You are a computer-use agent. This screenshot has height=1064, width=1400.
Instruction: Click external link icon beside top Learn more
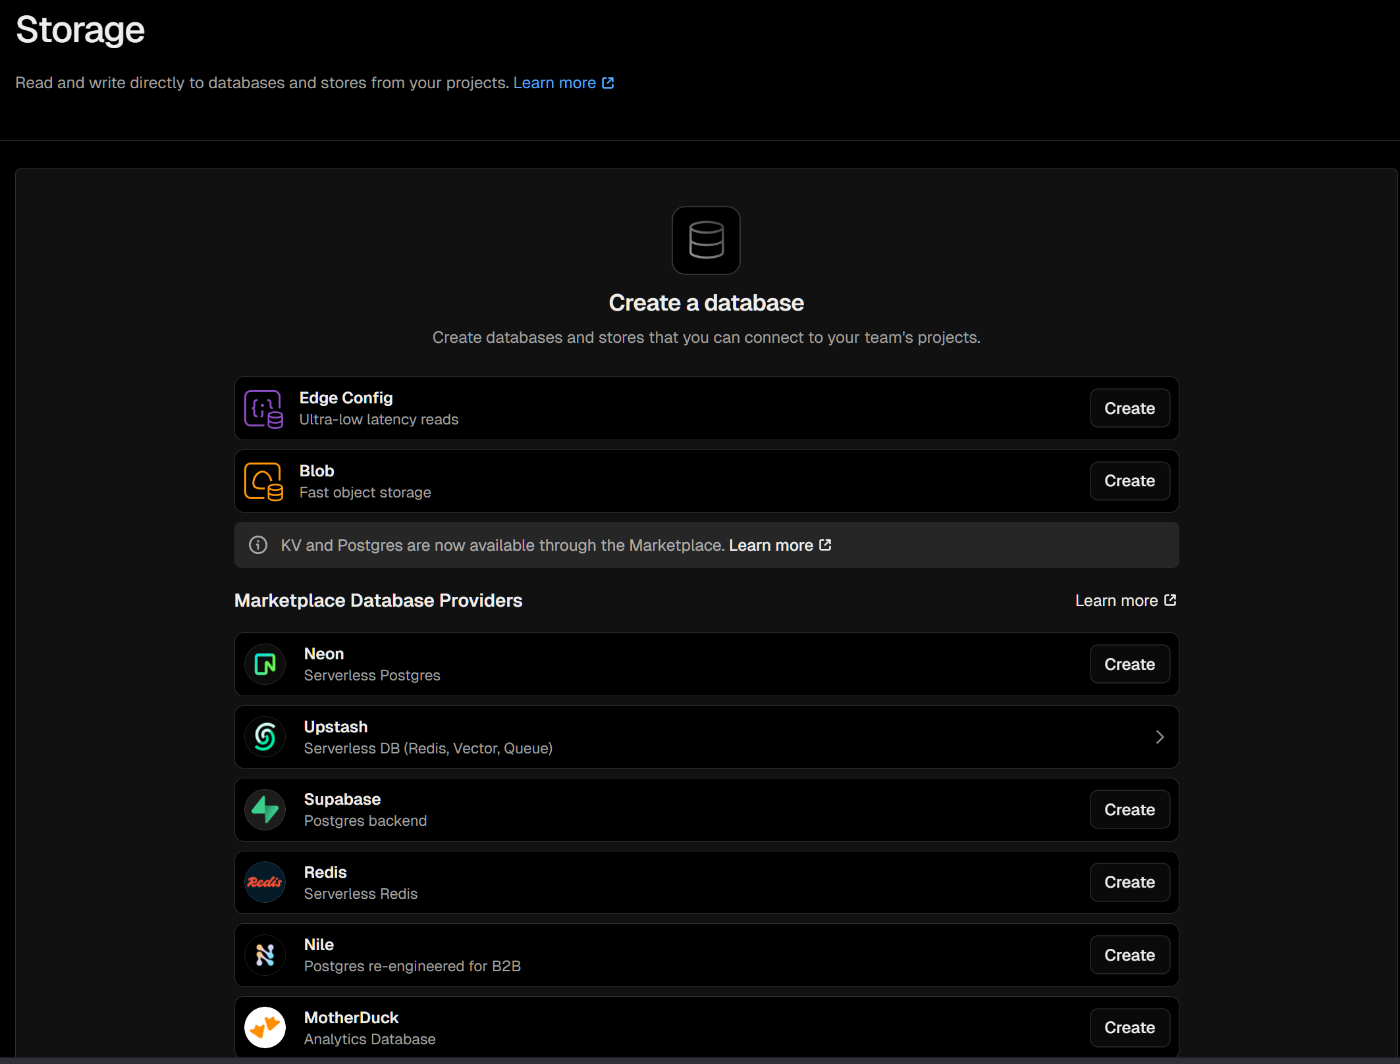(608, 83)
